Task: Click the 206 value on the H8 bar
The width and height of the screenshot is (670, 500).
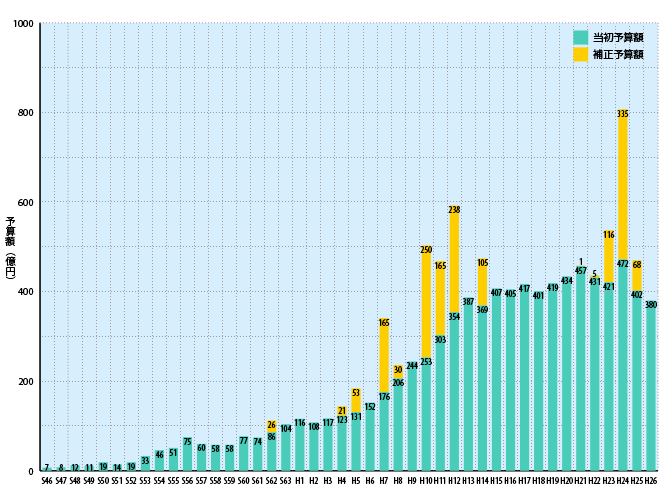Action: click(x=398, y=382)
